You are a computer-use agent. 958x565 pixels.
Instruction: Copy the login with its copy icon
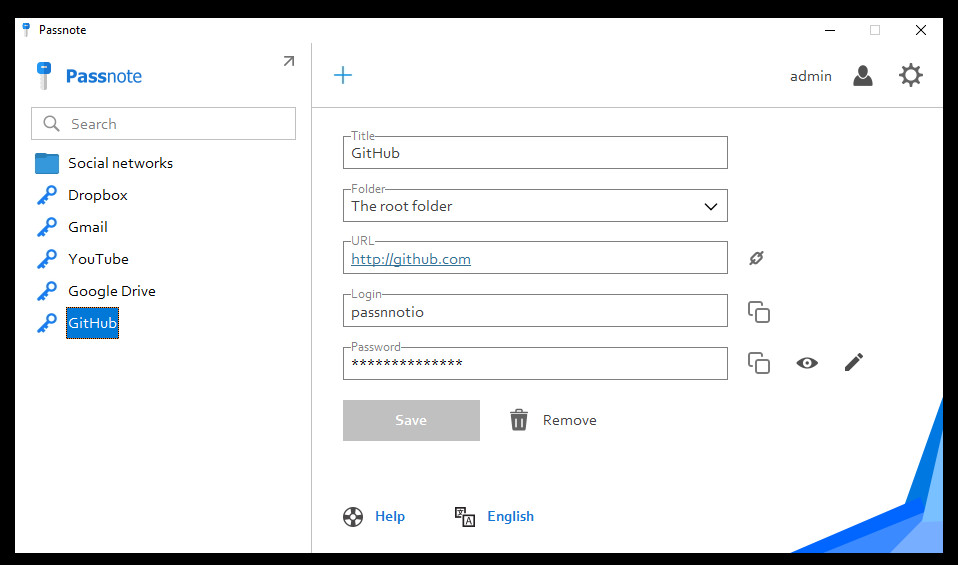[x=759, y=312]
